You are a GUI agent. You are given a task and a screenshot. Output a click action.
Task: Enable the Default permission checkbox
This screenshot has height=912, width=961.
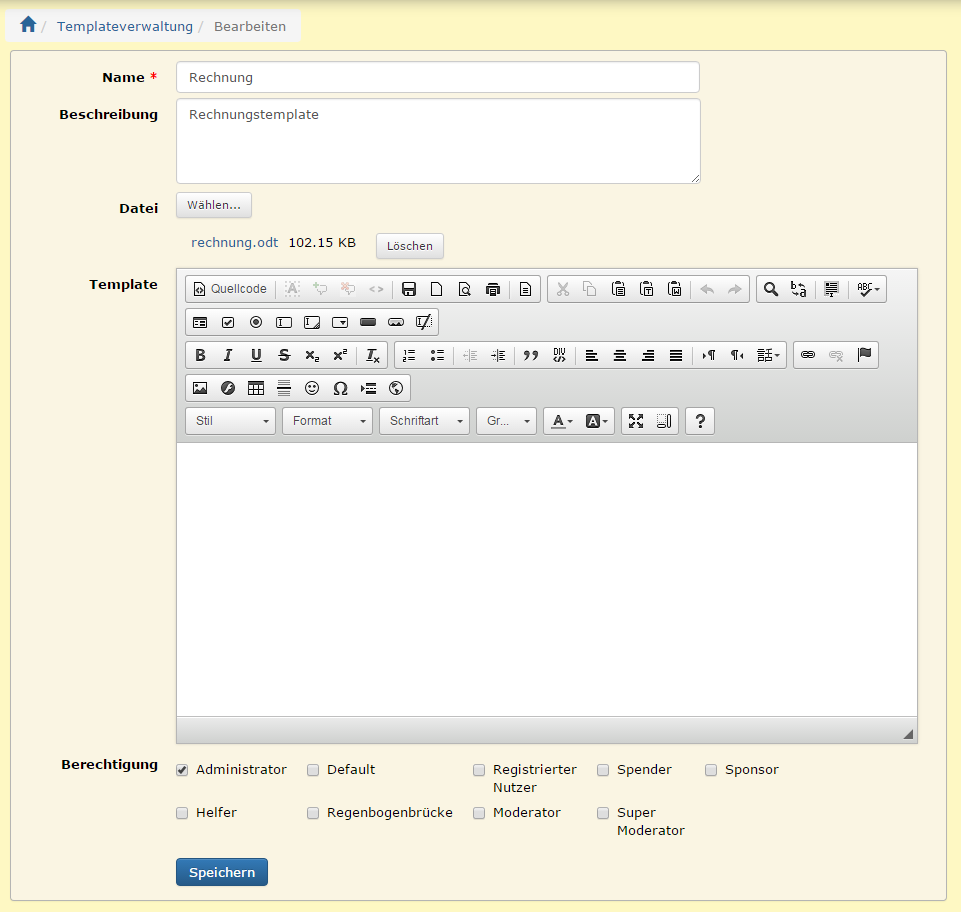click(313, 770)
